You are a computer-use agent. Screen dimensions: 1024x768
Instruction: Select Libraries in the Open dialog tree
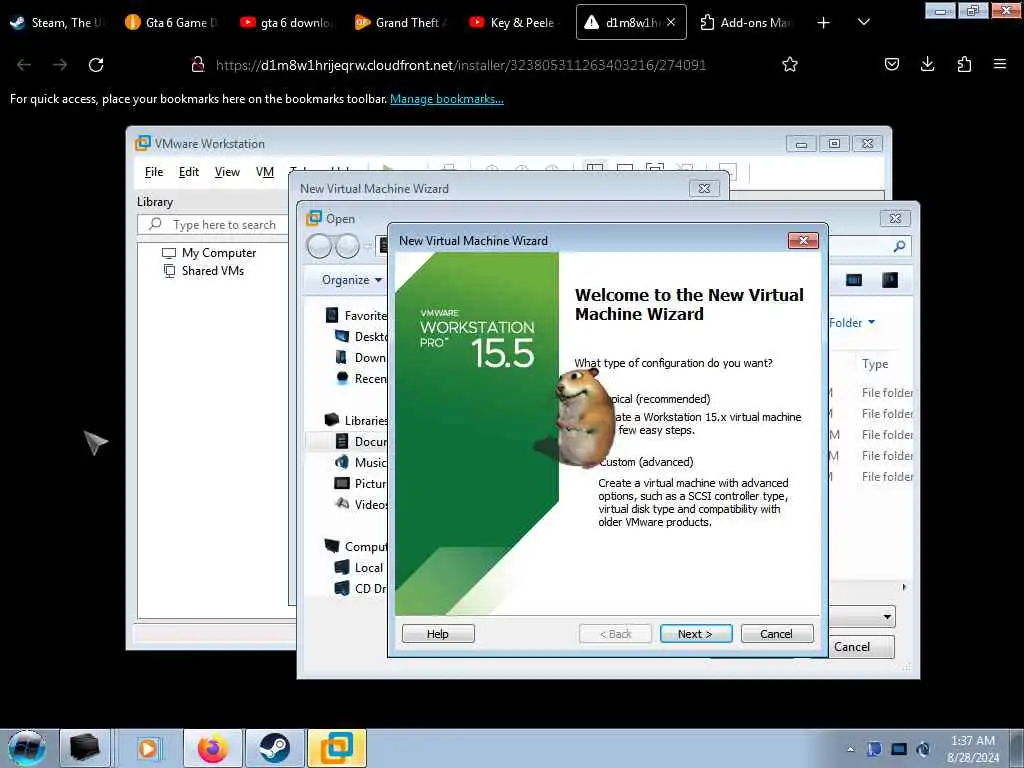[356, 421]
